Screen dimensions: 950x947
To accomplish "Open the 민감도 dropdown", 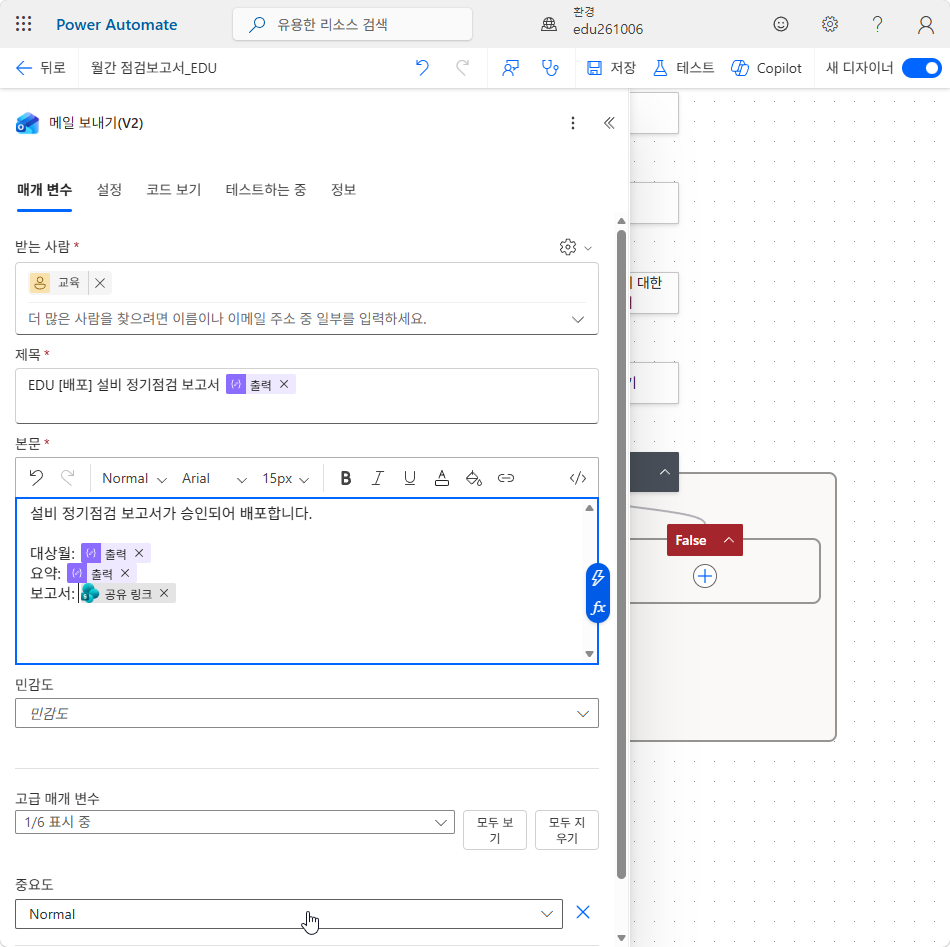I will point(307,714).
